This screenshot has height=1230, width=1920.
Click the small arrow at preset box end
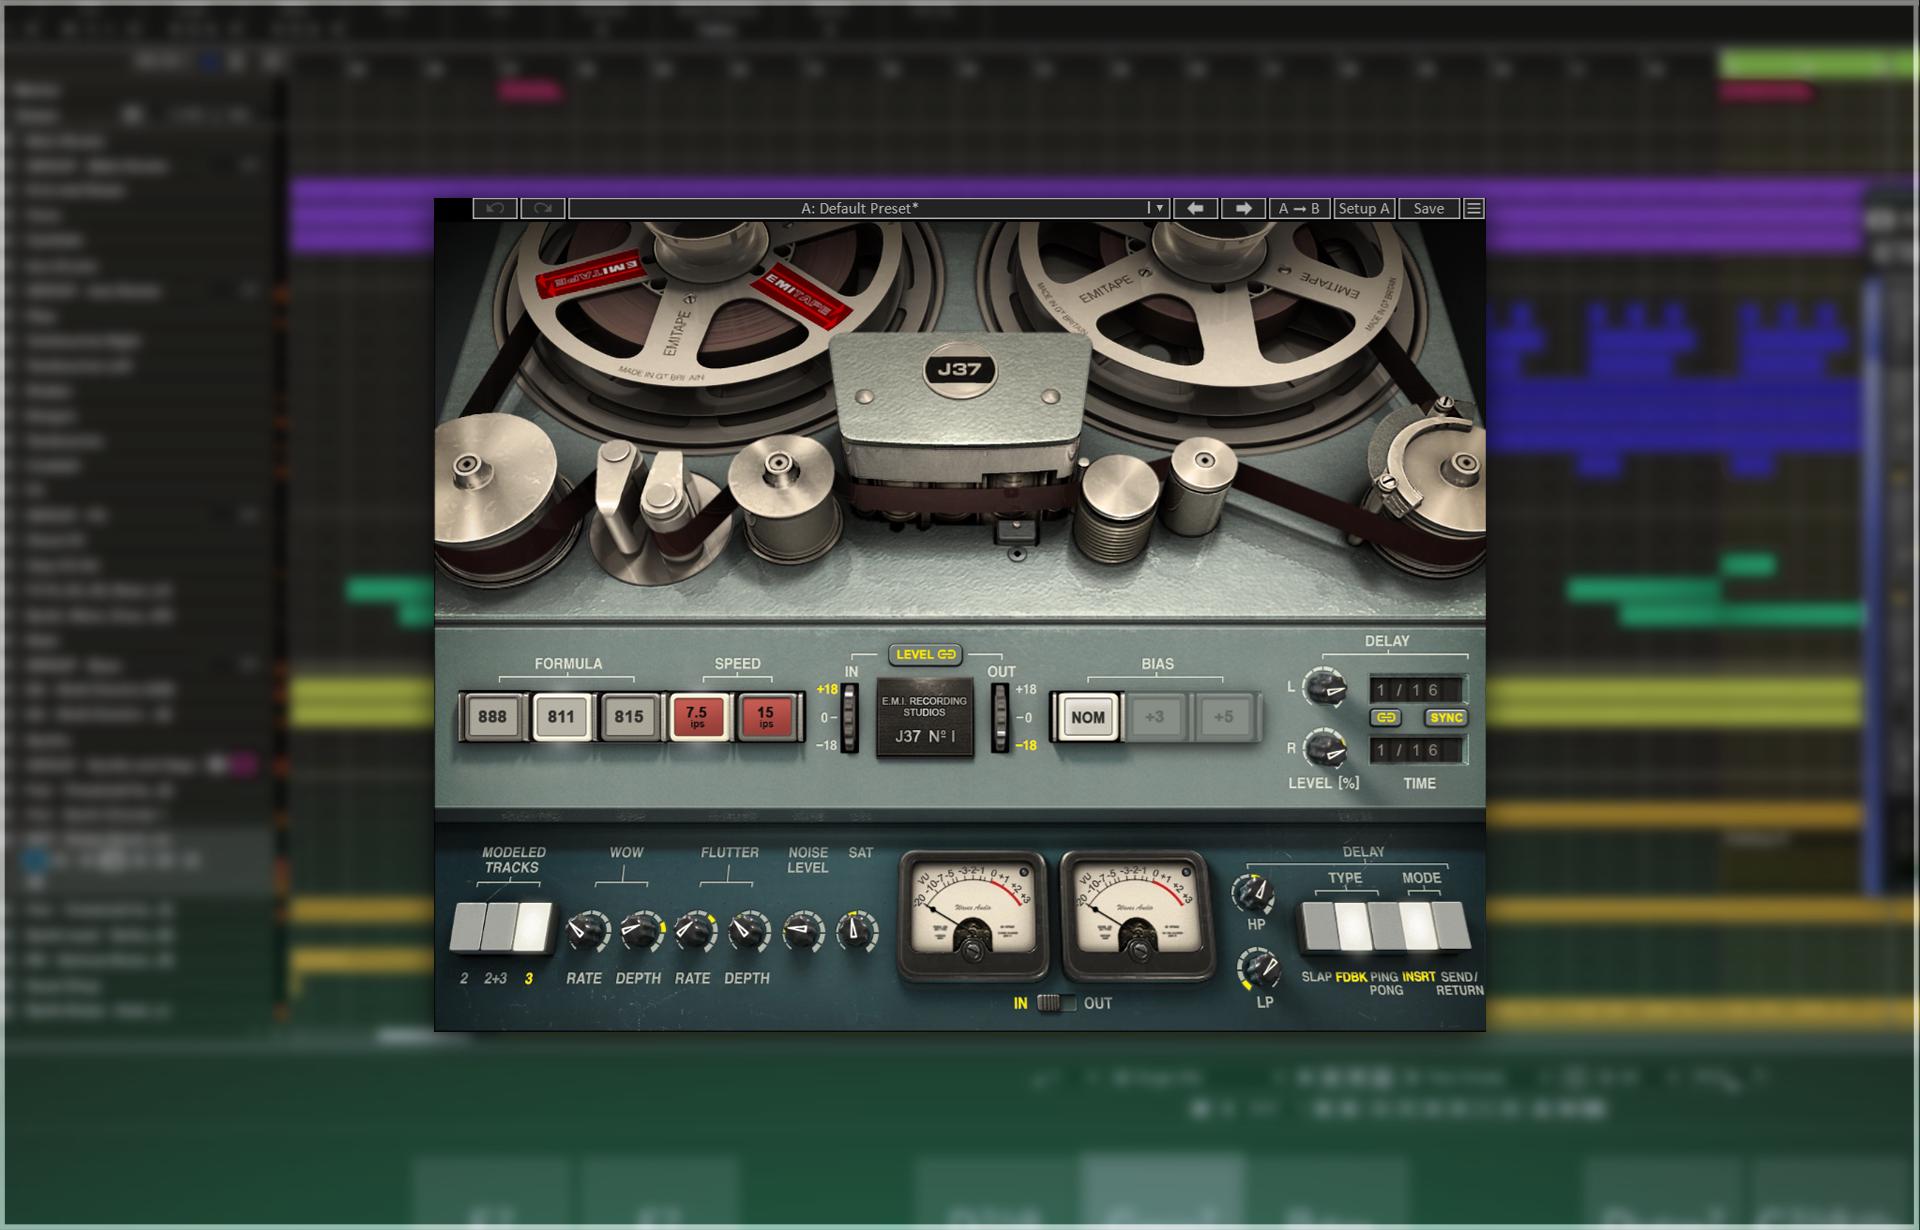(1158, 208)
